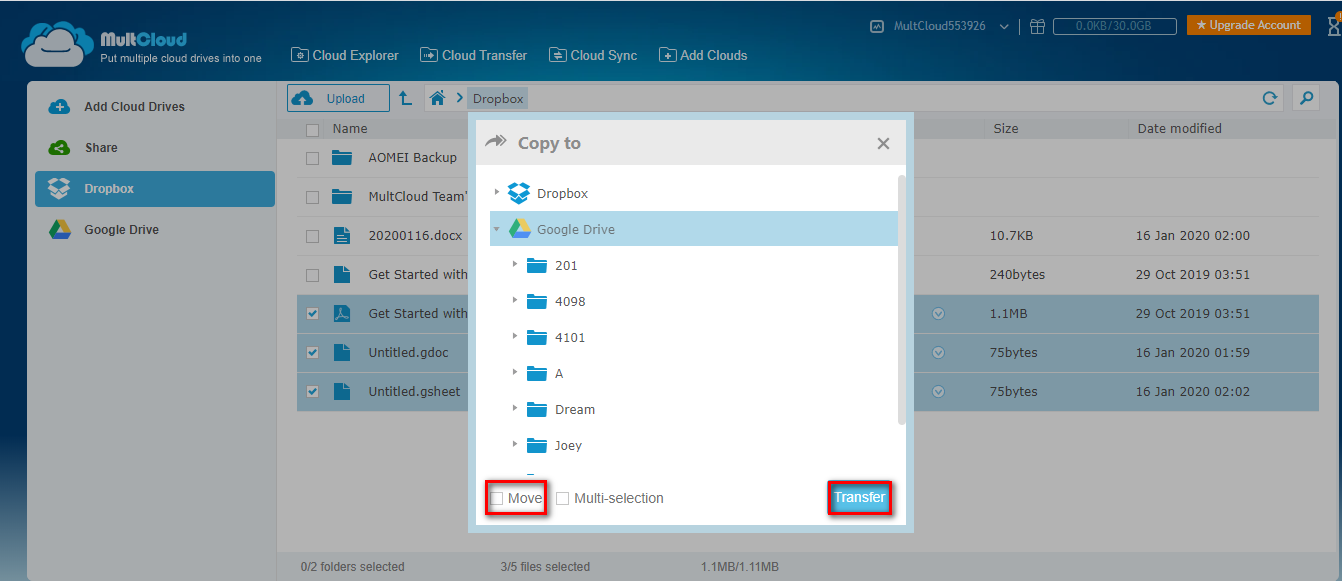Select Joey folder in tree
This screenshot has height=581, width=1342.
pyautogui.click(x=568, y=446)
